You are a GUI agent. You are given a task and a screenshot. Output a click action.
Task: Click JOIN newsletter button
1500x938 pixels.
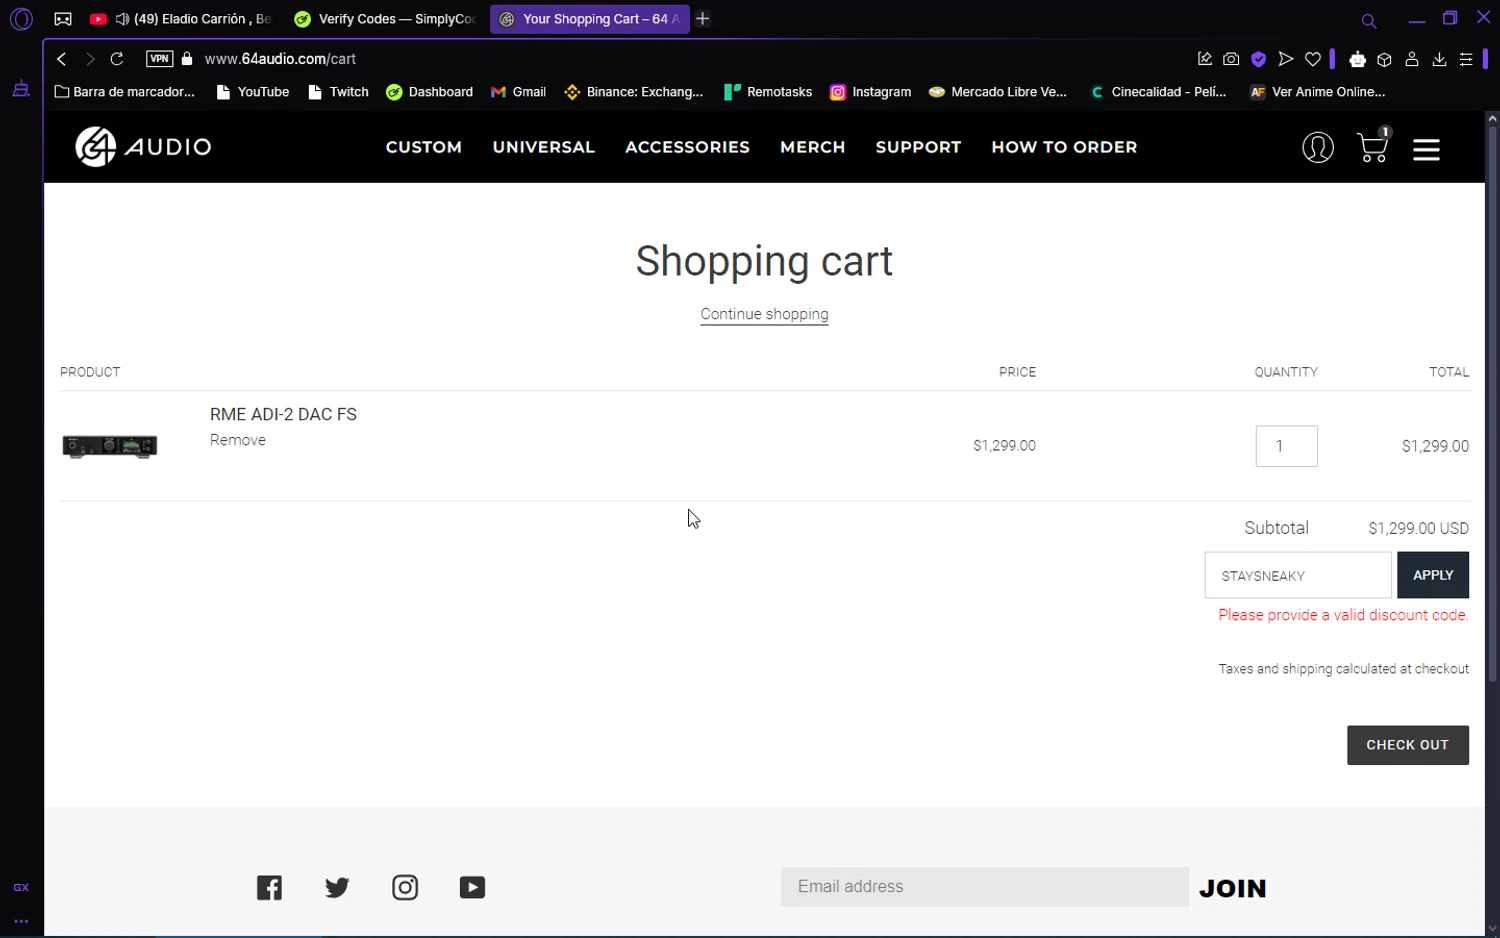click(1232, 888)
